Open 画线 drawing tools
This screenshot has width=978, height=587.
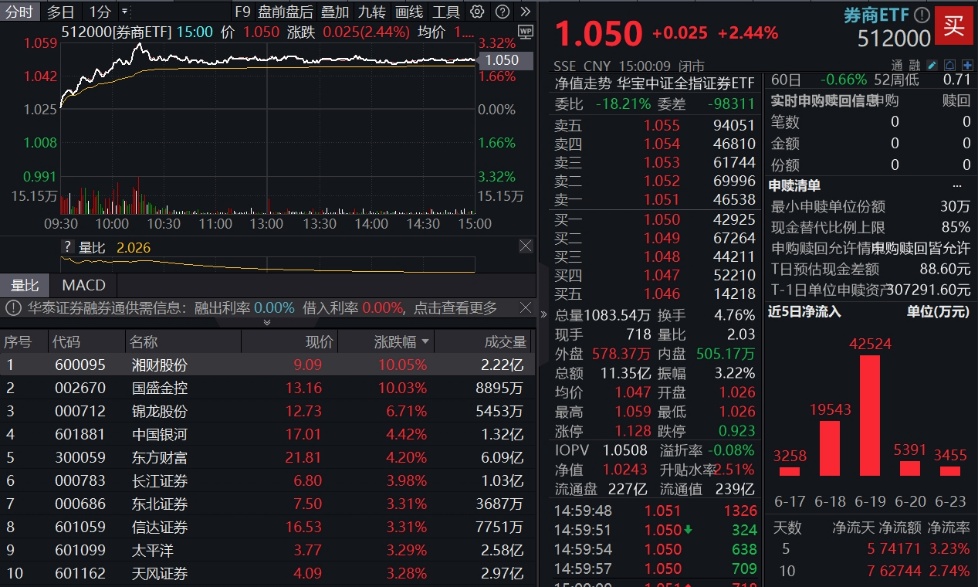pyautogui.click(x=409, y=12)
